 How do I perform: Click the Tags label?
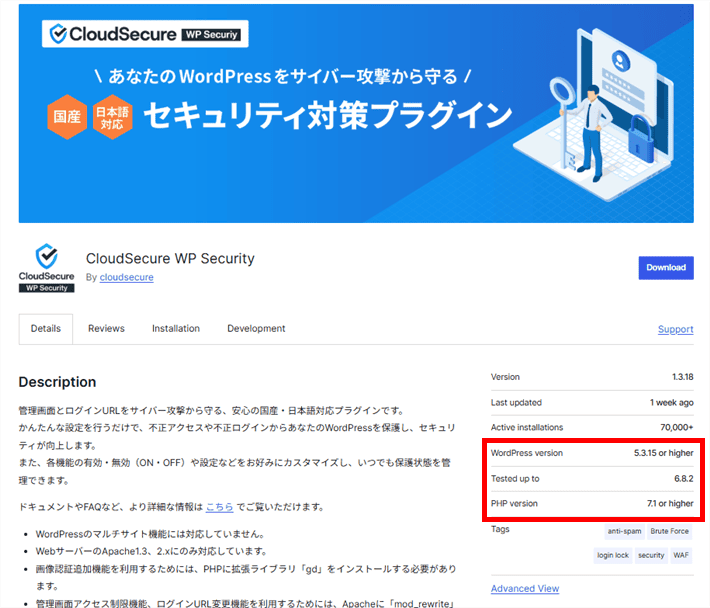point(500,529)
